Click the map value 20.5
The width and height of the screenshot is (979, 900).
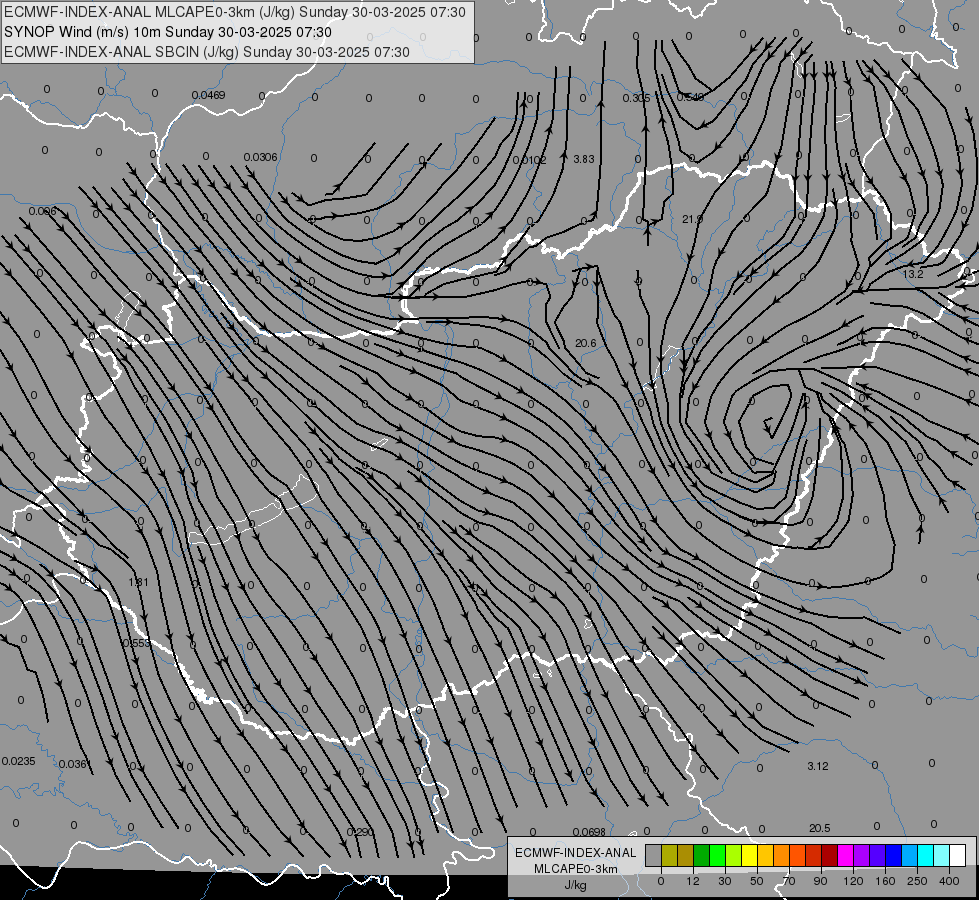tap(820, 828)
